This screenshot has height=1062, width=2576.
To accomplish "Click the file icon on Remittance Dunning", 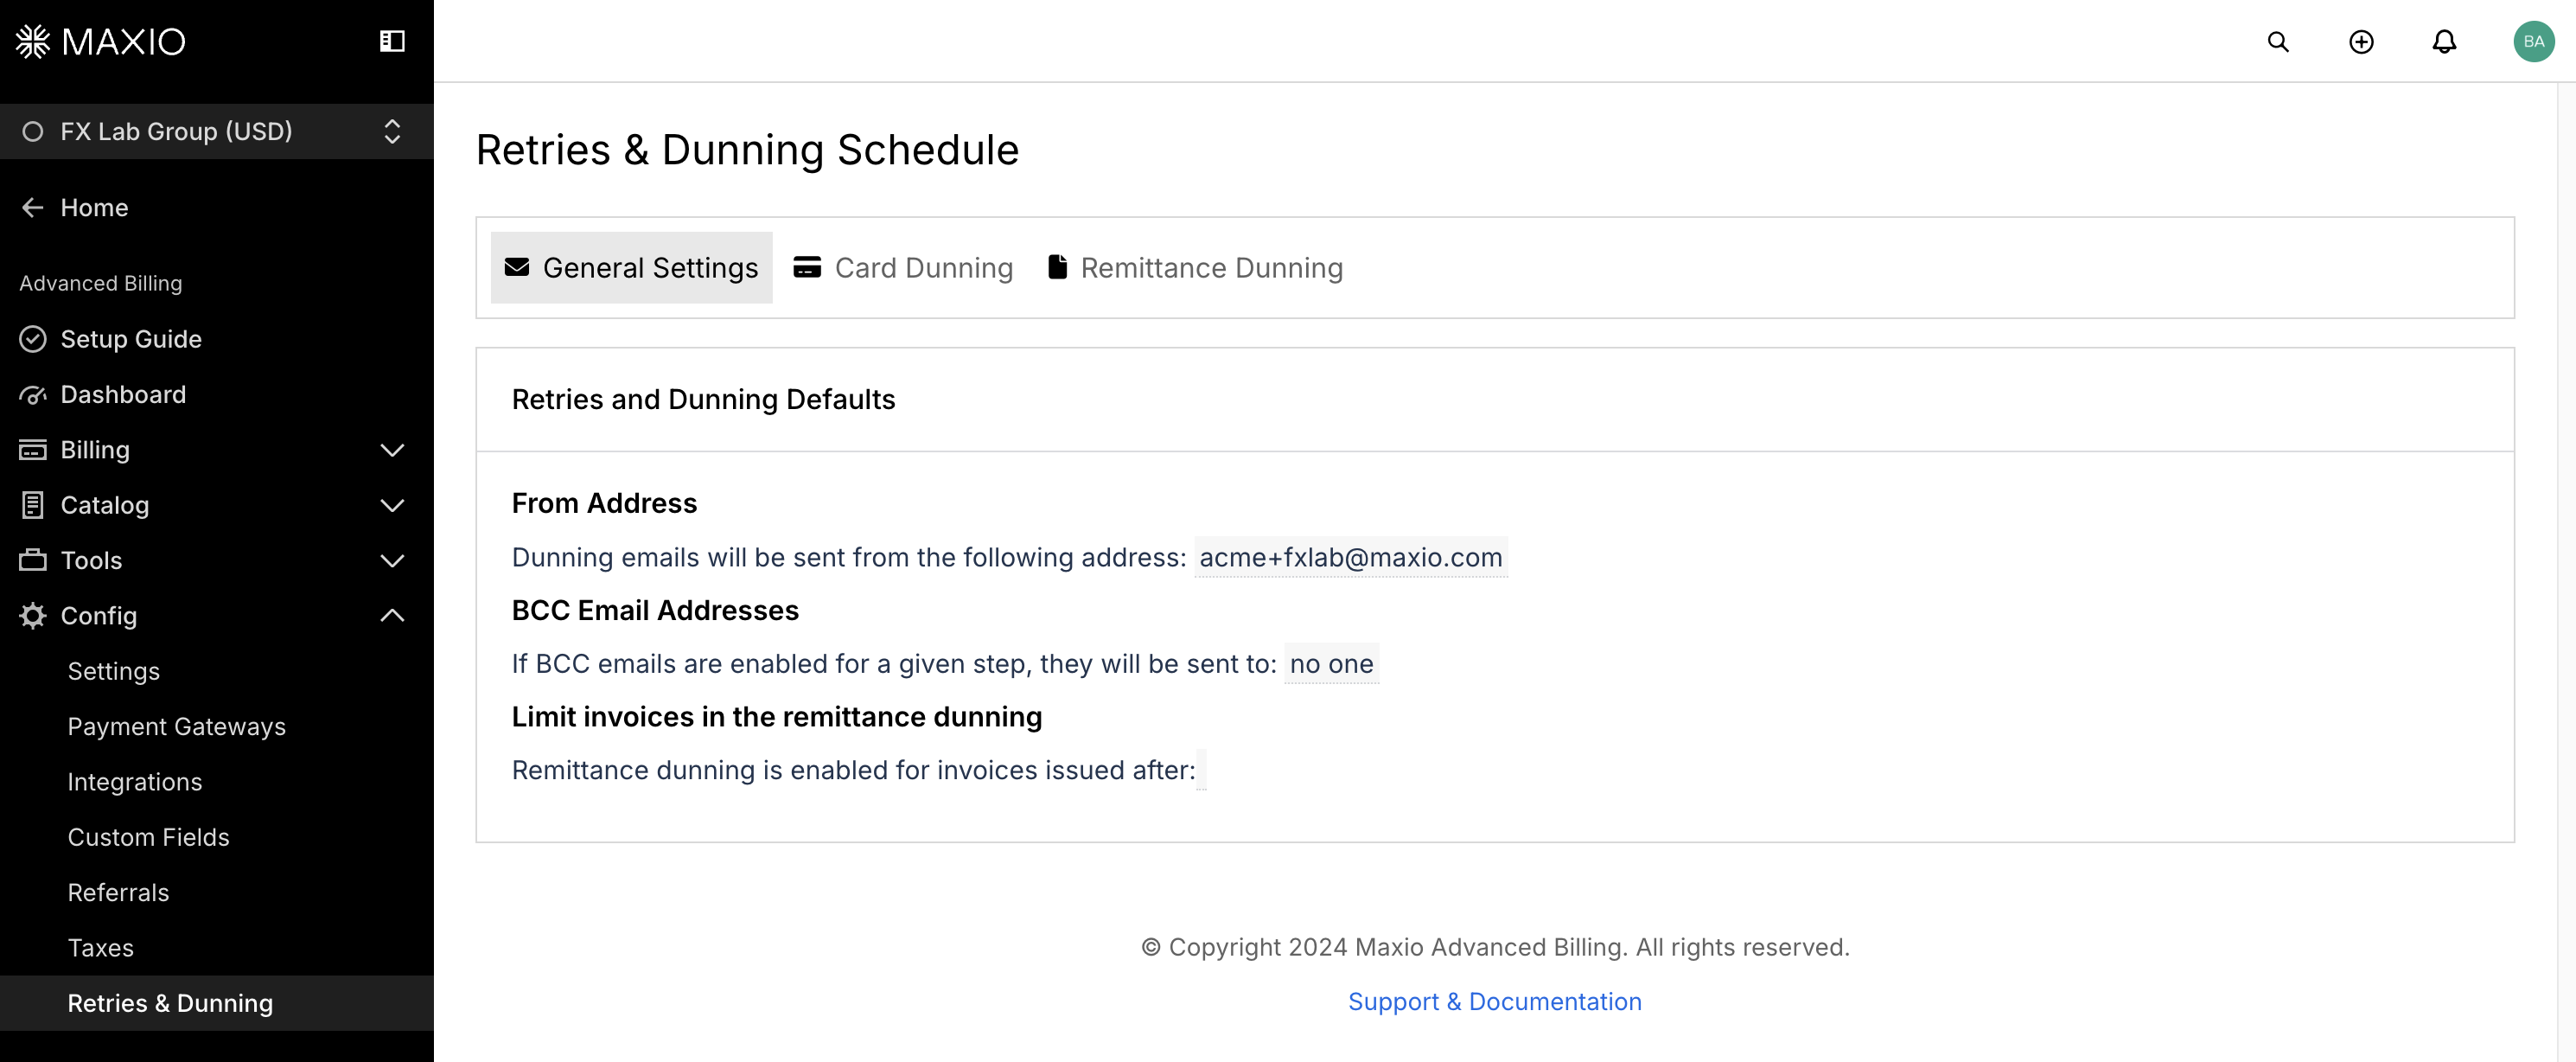I will click(1057, 267).
